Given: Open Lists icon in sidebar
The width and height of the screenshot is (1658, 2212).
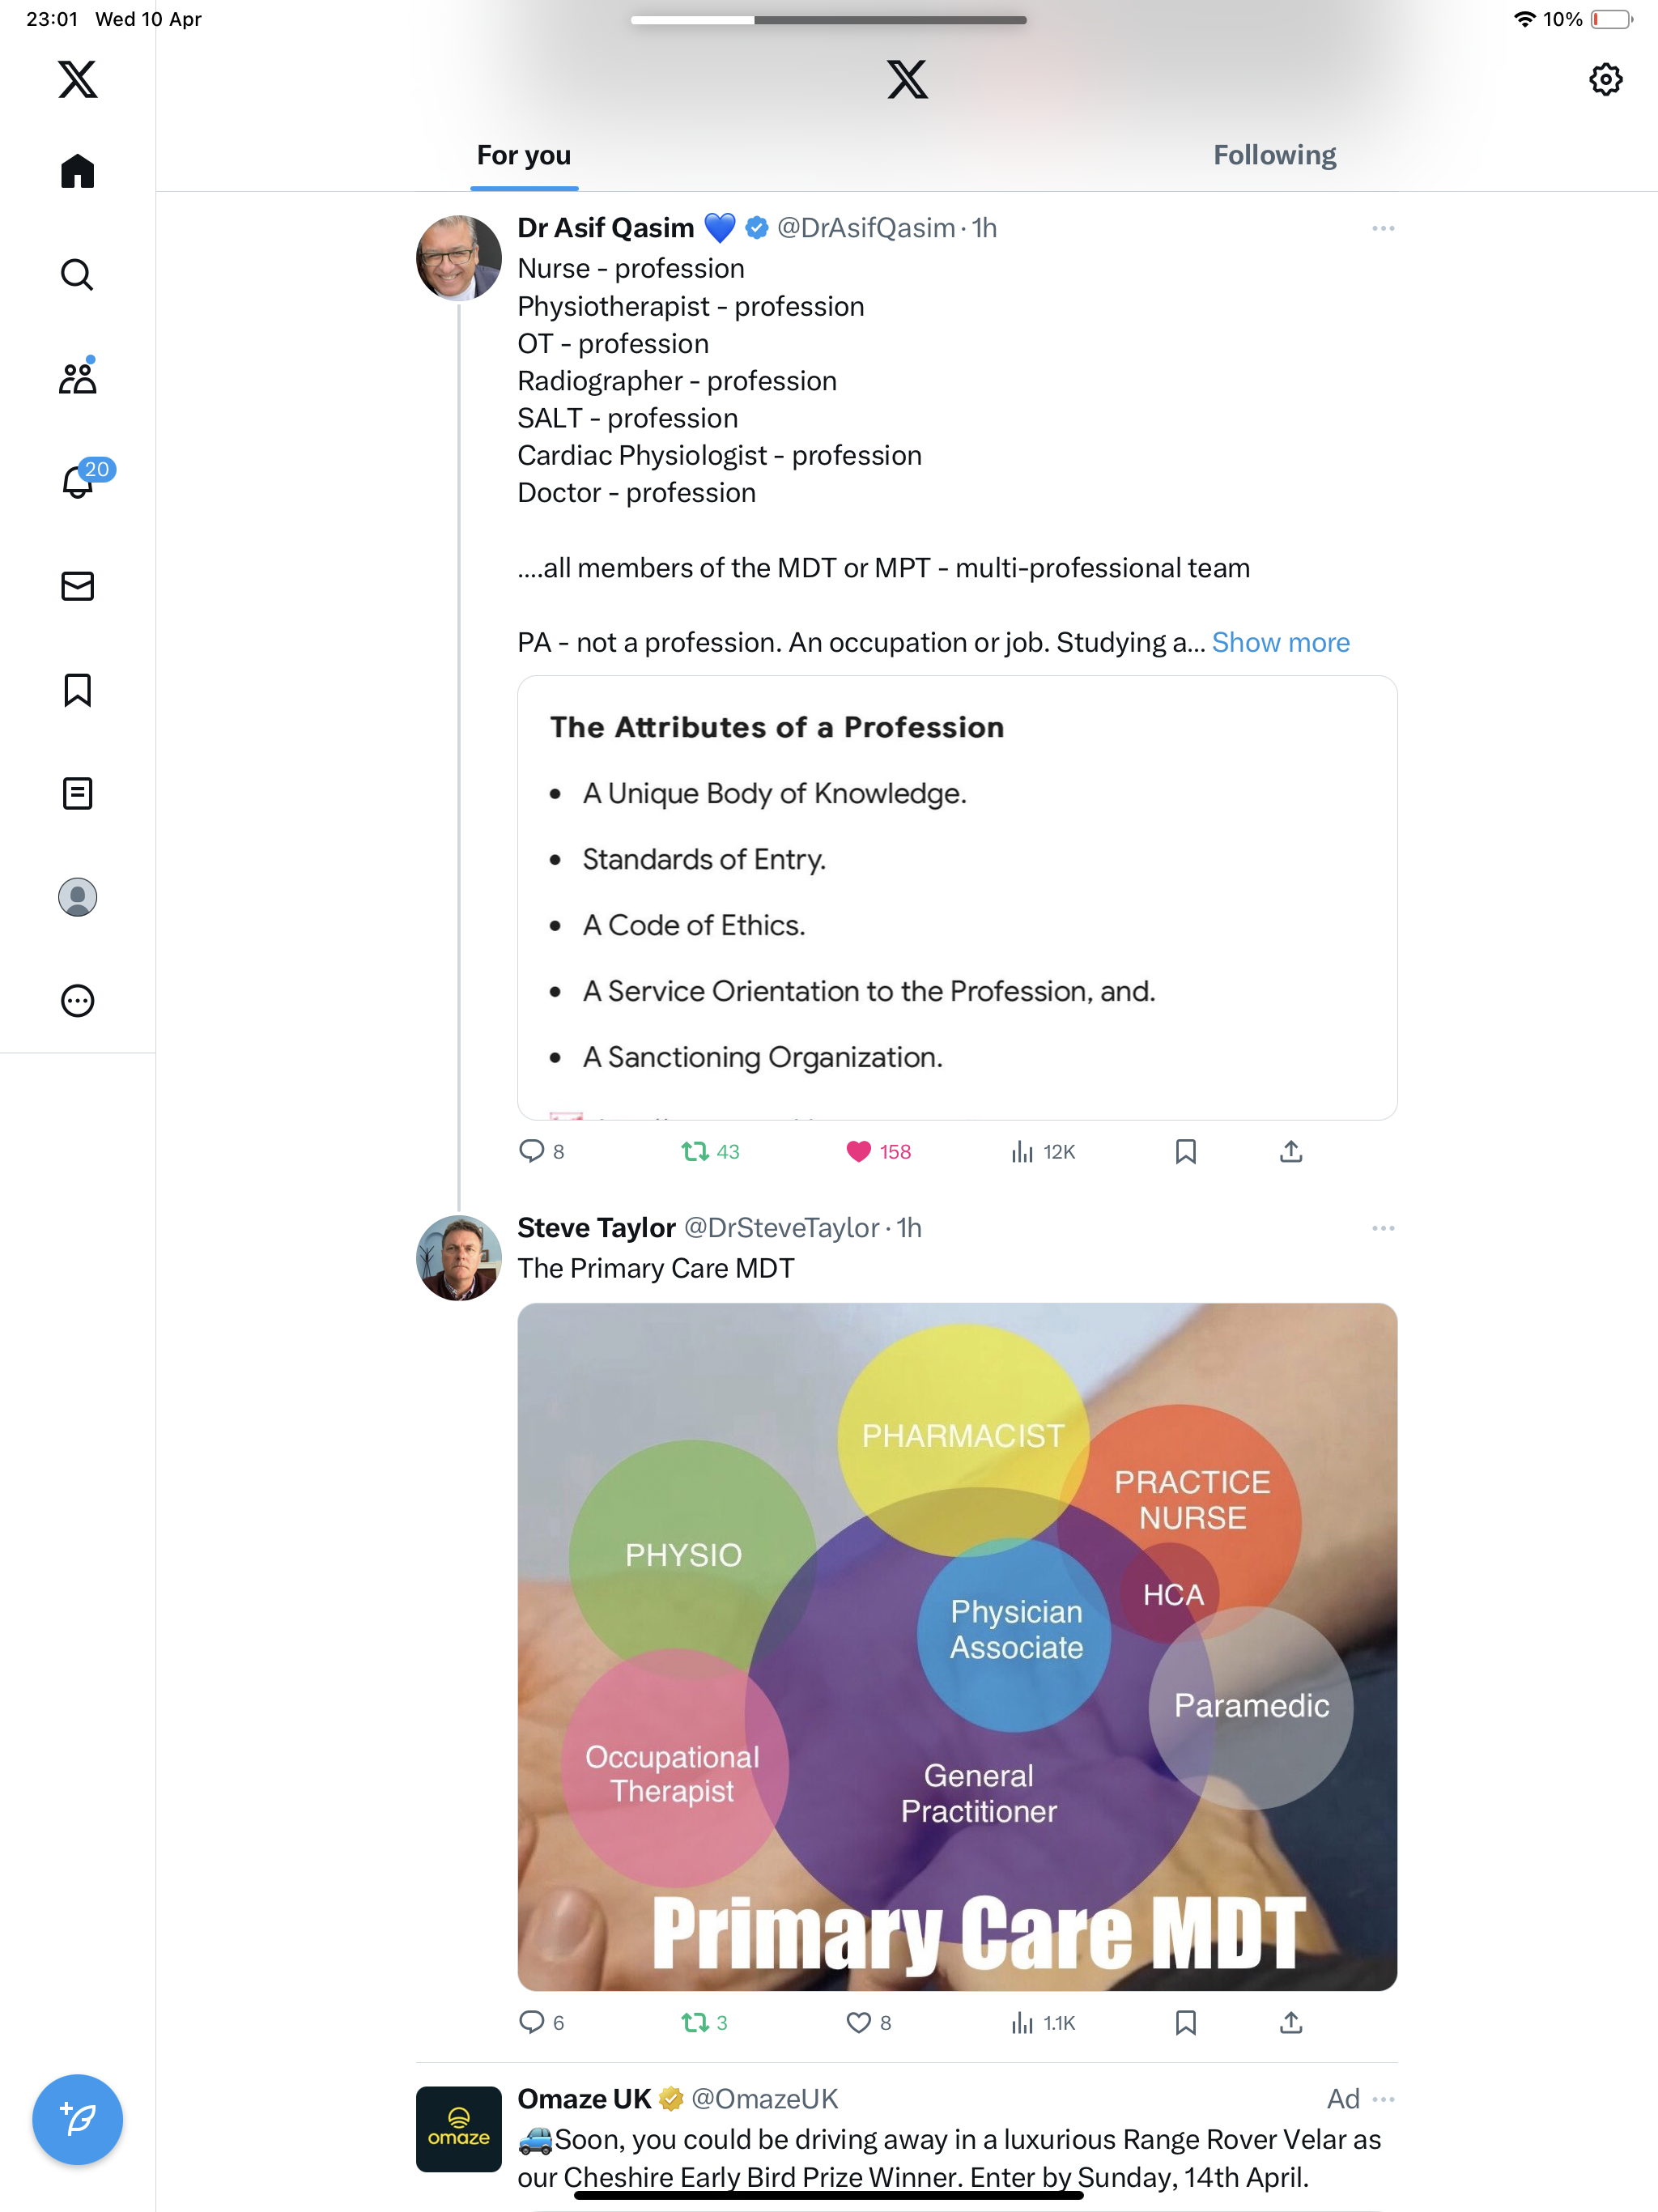Looking at the screenshot, I should pyautogui.click(x=77, y=794).
